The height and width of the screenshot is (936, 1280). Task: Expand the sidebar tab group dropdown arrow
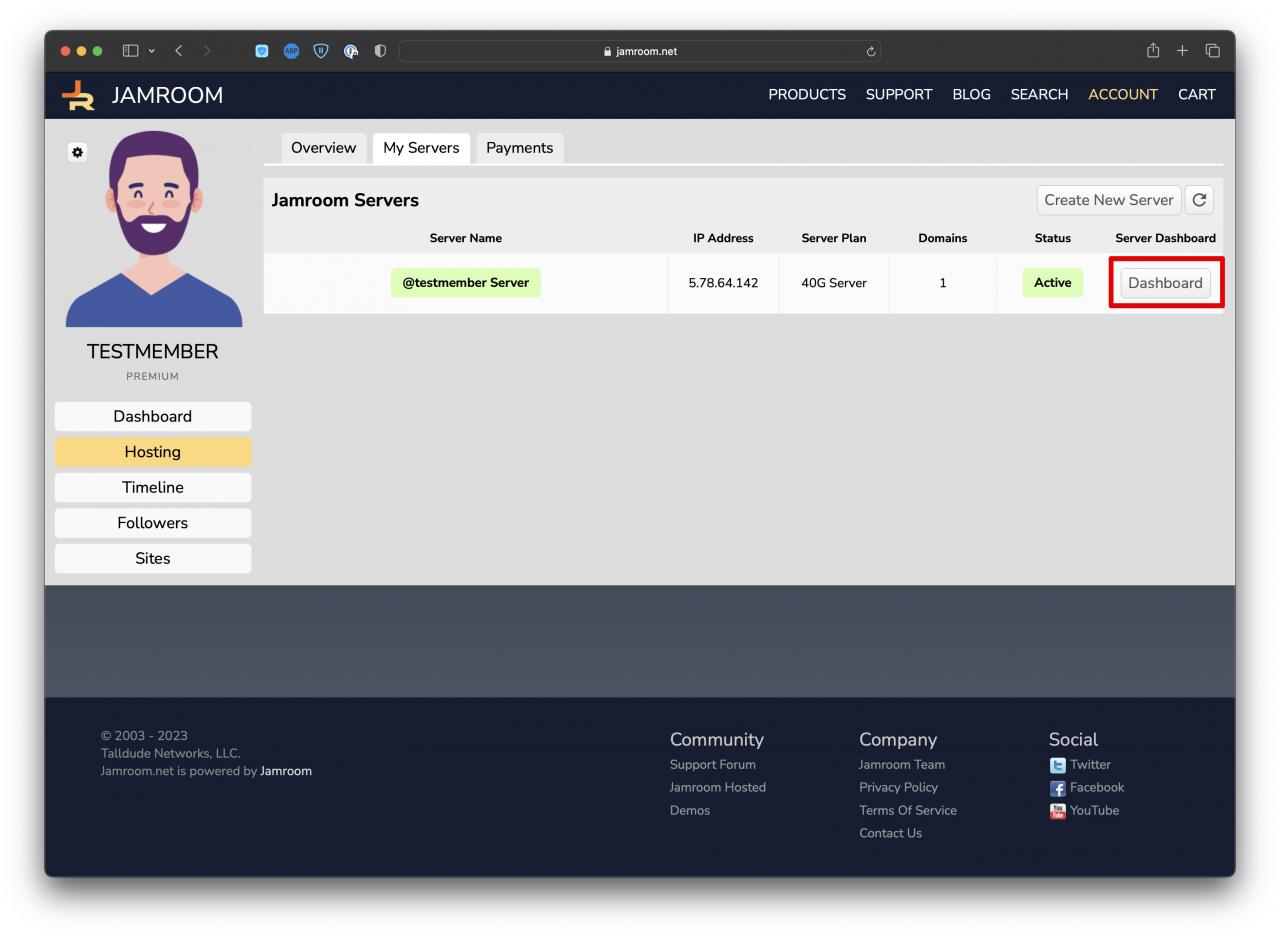[151, 51]
